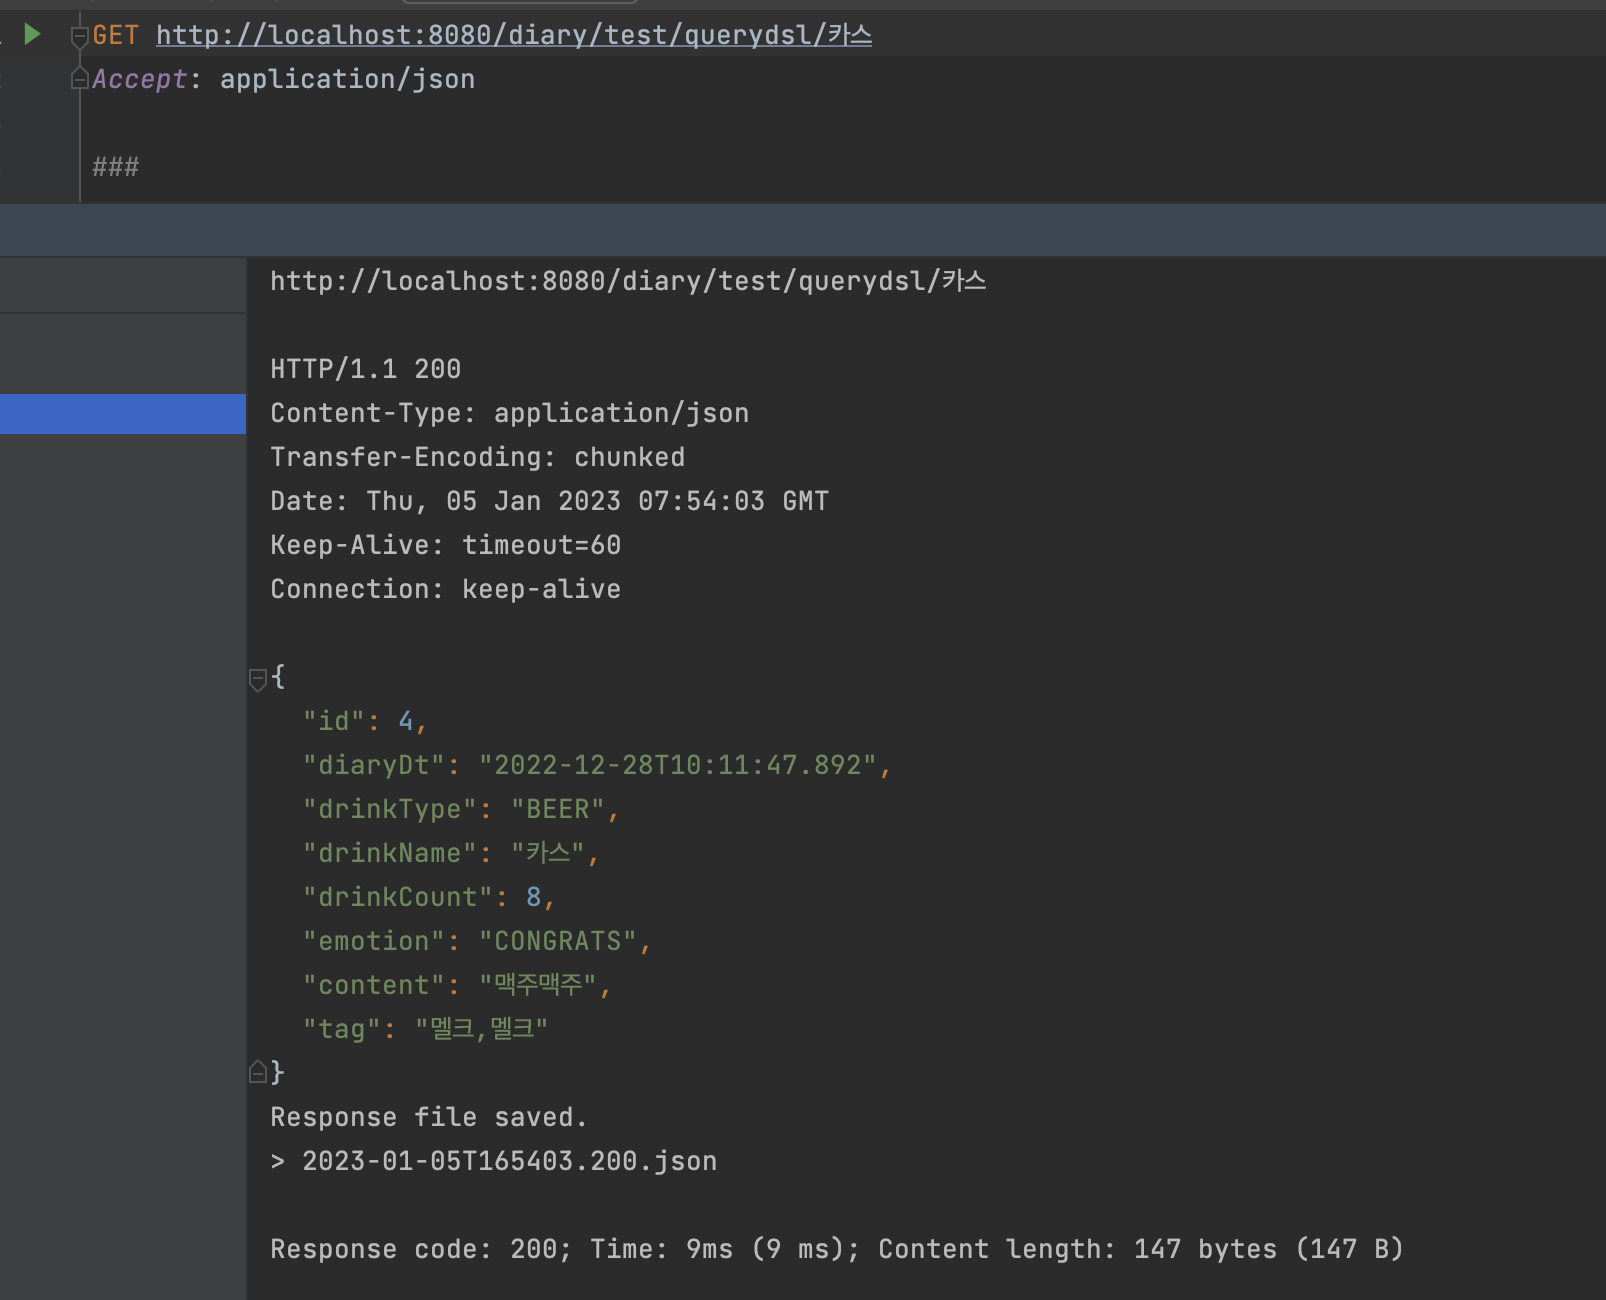Click the response URL line in output
Viewport: 1606px width, 1300px height.
(x=628, y=281)
